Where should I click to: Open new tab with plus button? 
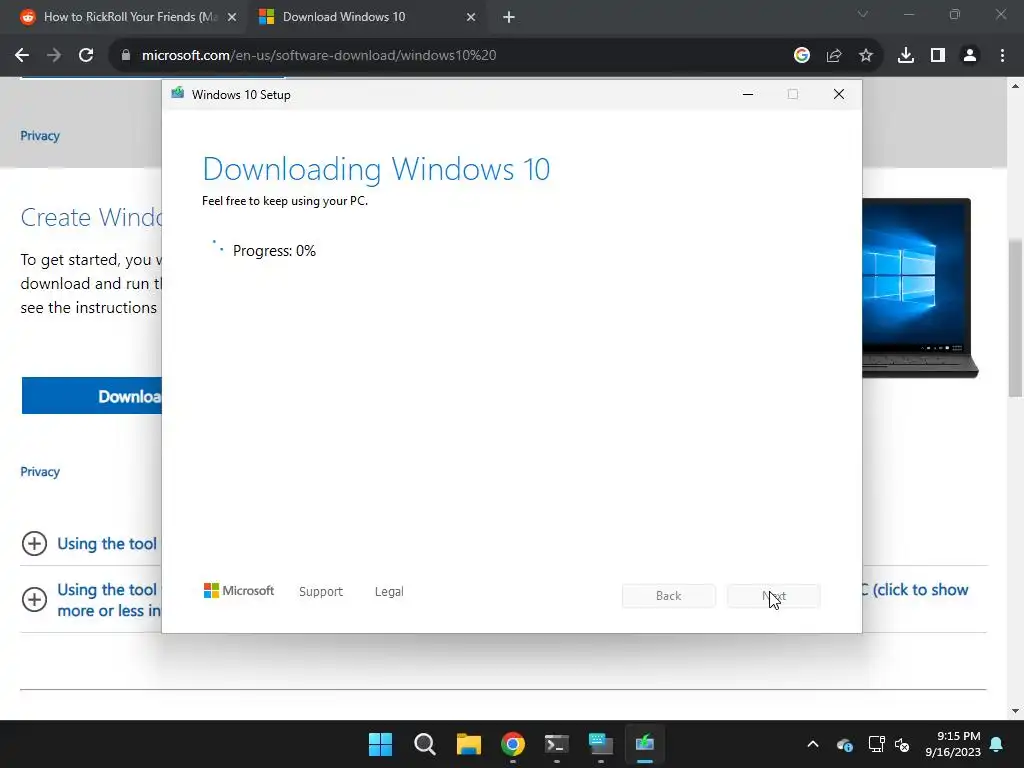pos(509,18)
